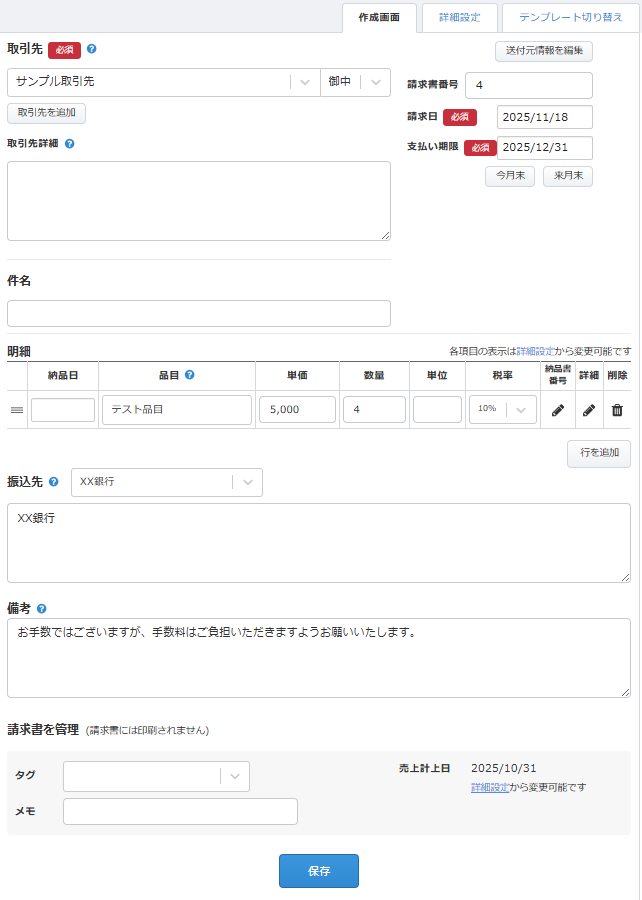Expand the タグ dropdown
Image resolution: width=642 pixels, height=900 pixels.
tap(234, 776)
